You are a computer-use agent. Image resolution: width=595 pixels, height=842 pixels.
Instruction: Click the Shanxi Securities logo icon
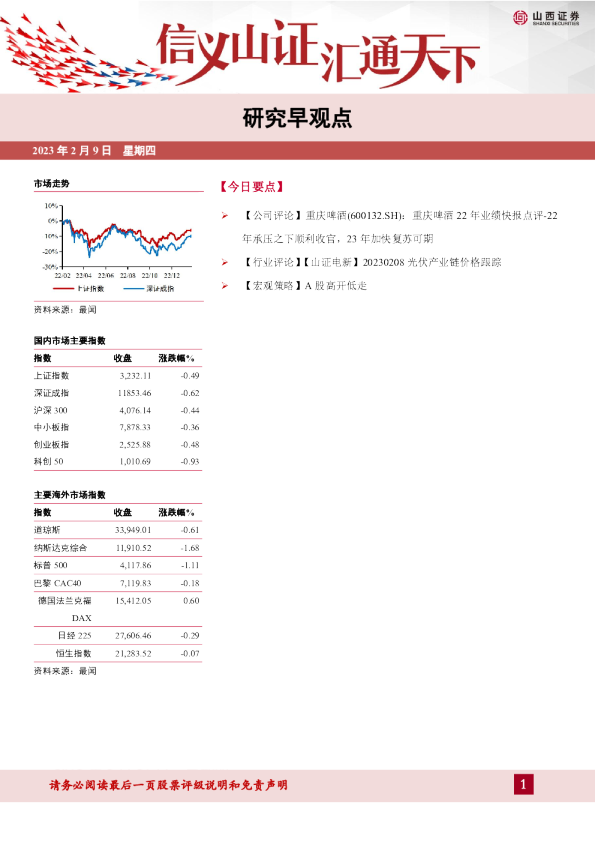point(520,18)
